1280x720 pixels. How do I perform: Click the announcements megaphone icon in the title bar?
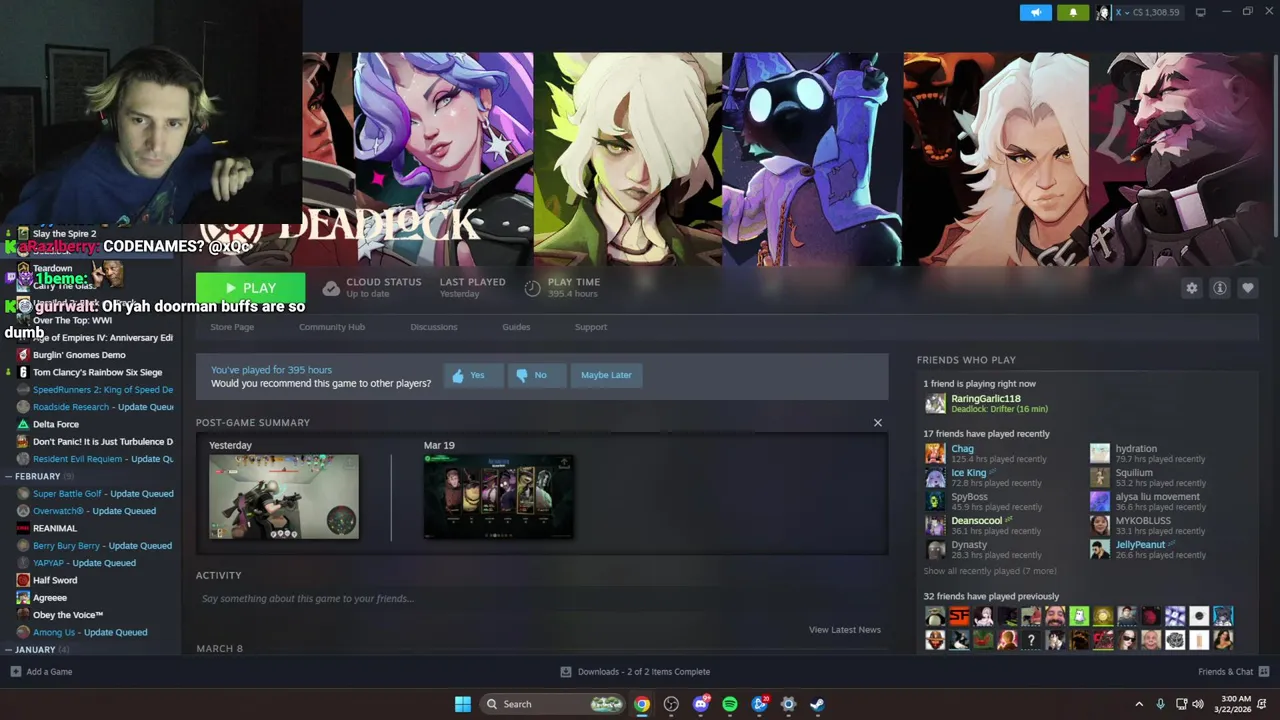pyautogui.click(x=1036, y=12)
